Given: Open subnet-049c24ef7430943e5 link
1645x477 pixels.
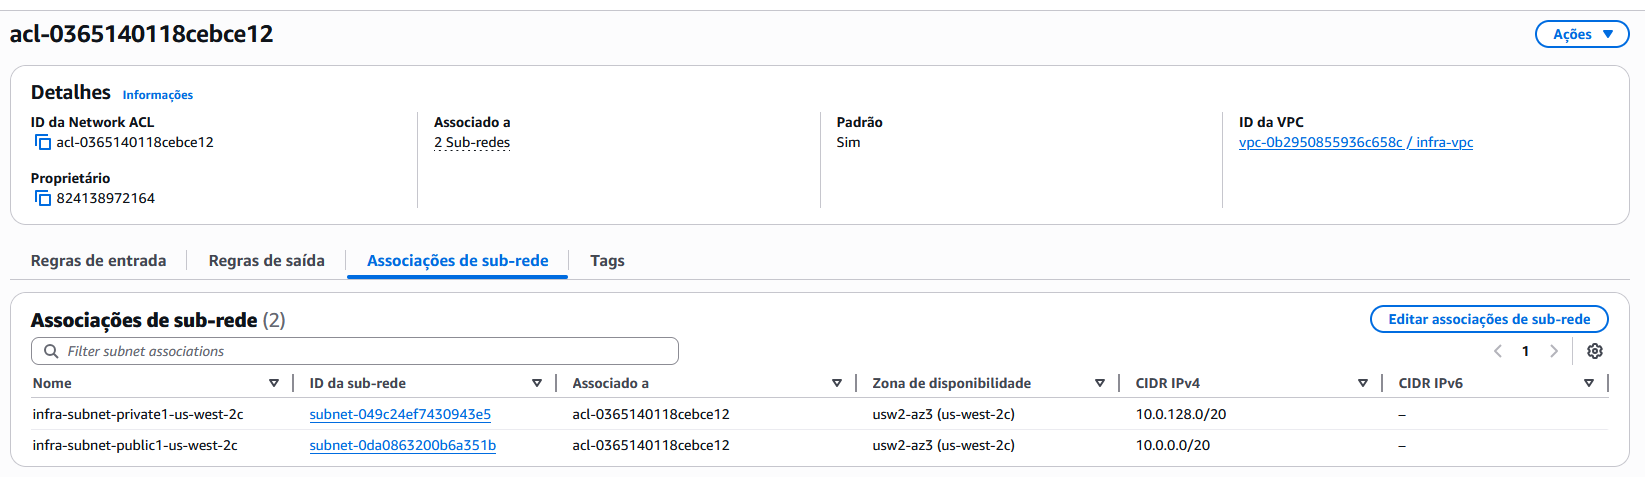Looking at the screenshot, I should [x=400, y=414].
